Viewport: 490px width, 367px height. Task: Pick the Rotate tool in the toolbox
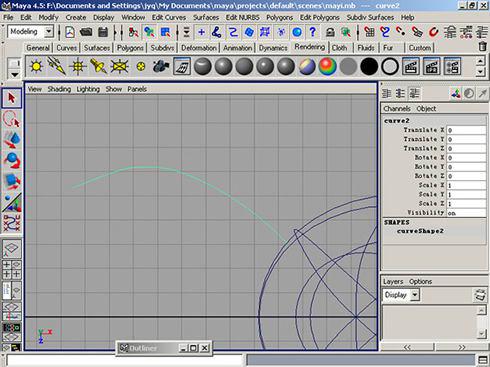(x=12, y=161)
